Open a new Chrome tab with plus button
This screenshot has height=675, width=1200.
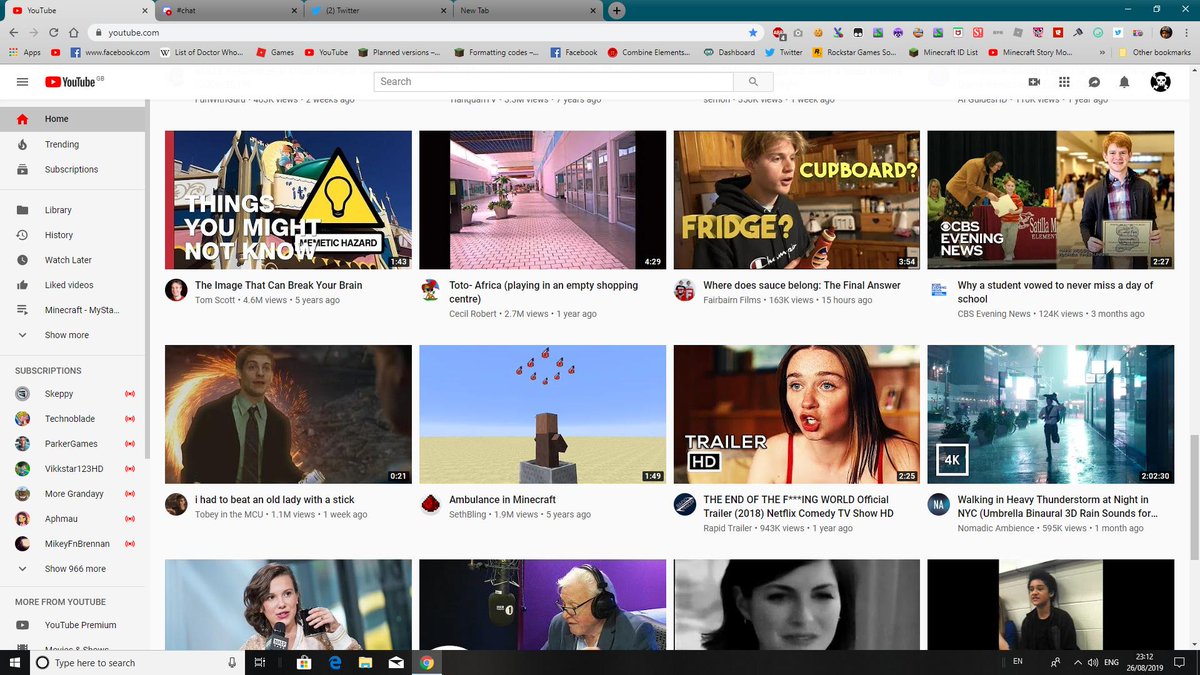pos(617,10)
